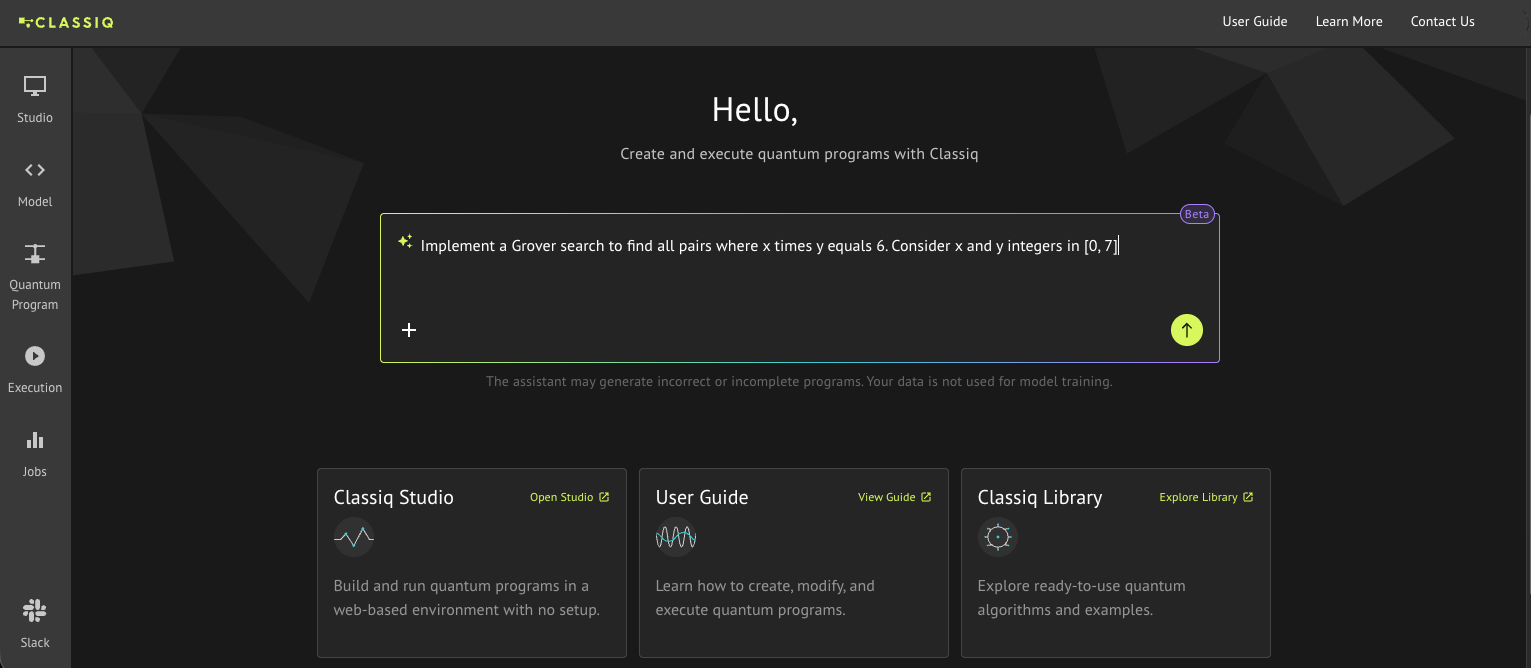Open the Studio sidebar icon

(x=35, y=86)
